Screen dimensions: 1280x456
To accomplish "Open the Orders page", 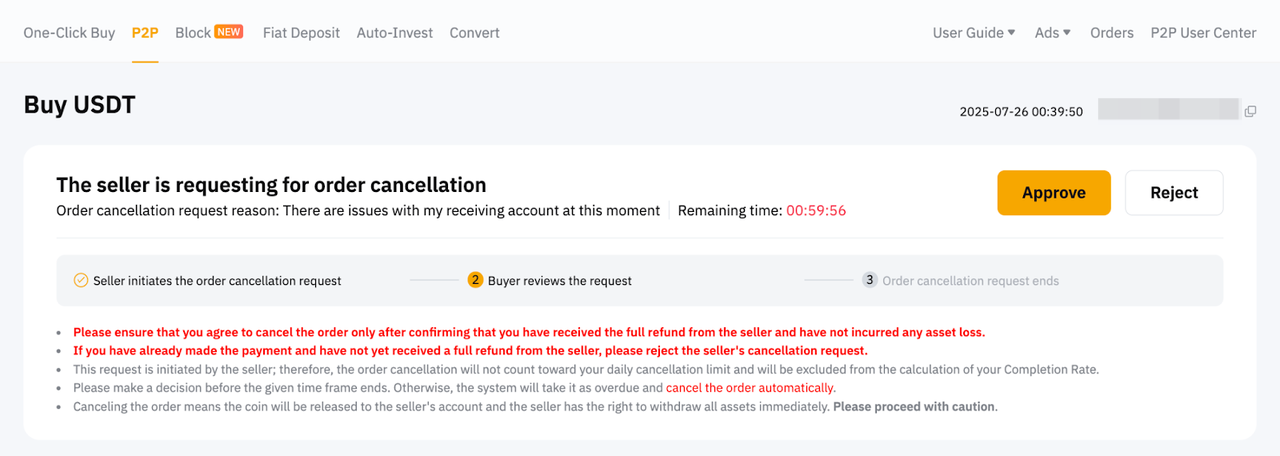I will click(1112, 33).
